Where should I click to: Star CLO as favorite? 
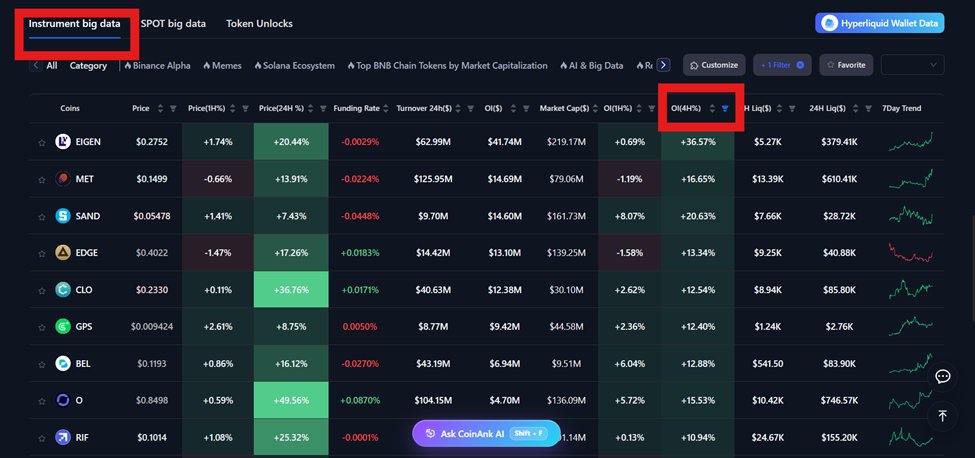click(42, 290)
